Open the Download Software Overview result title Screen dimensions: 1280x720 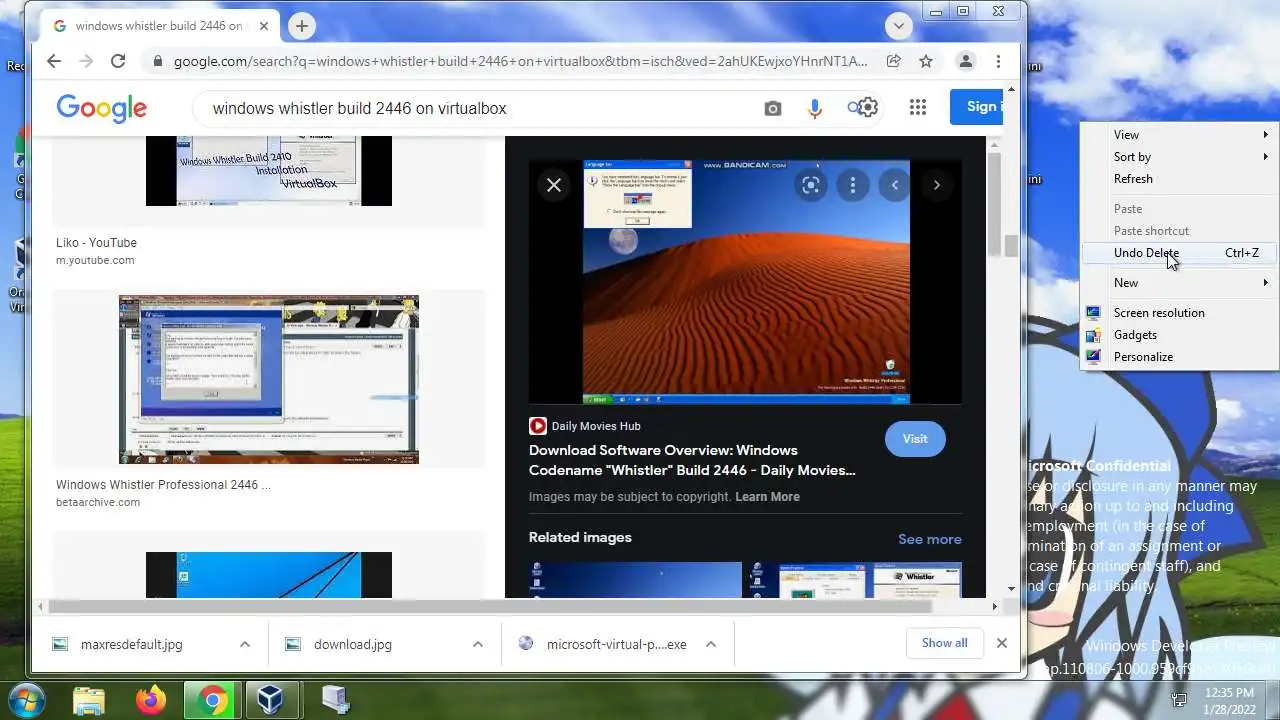[692, 460]
